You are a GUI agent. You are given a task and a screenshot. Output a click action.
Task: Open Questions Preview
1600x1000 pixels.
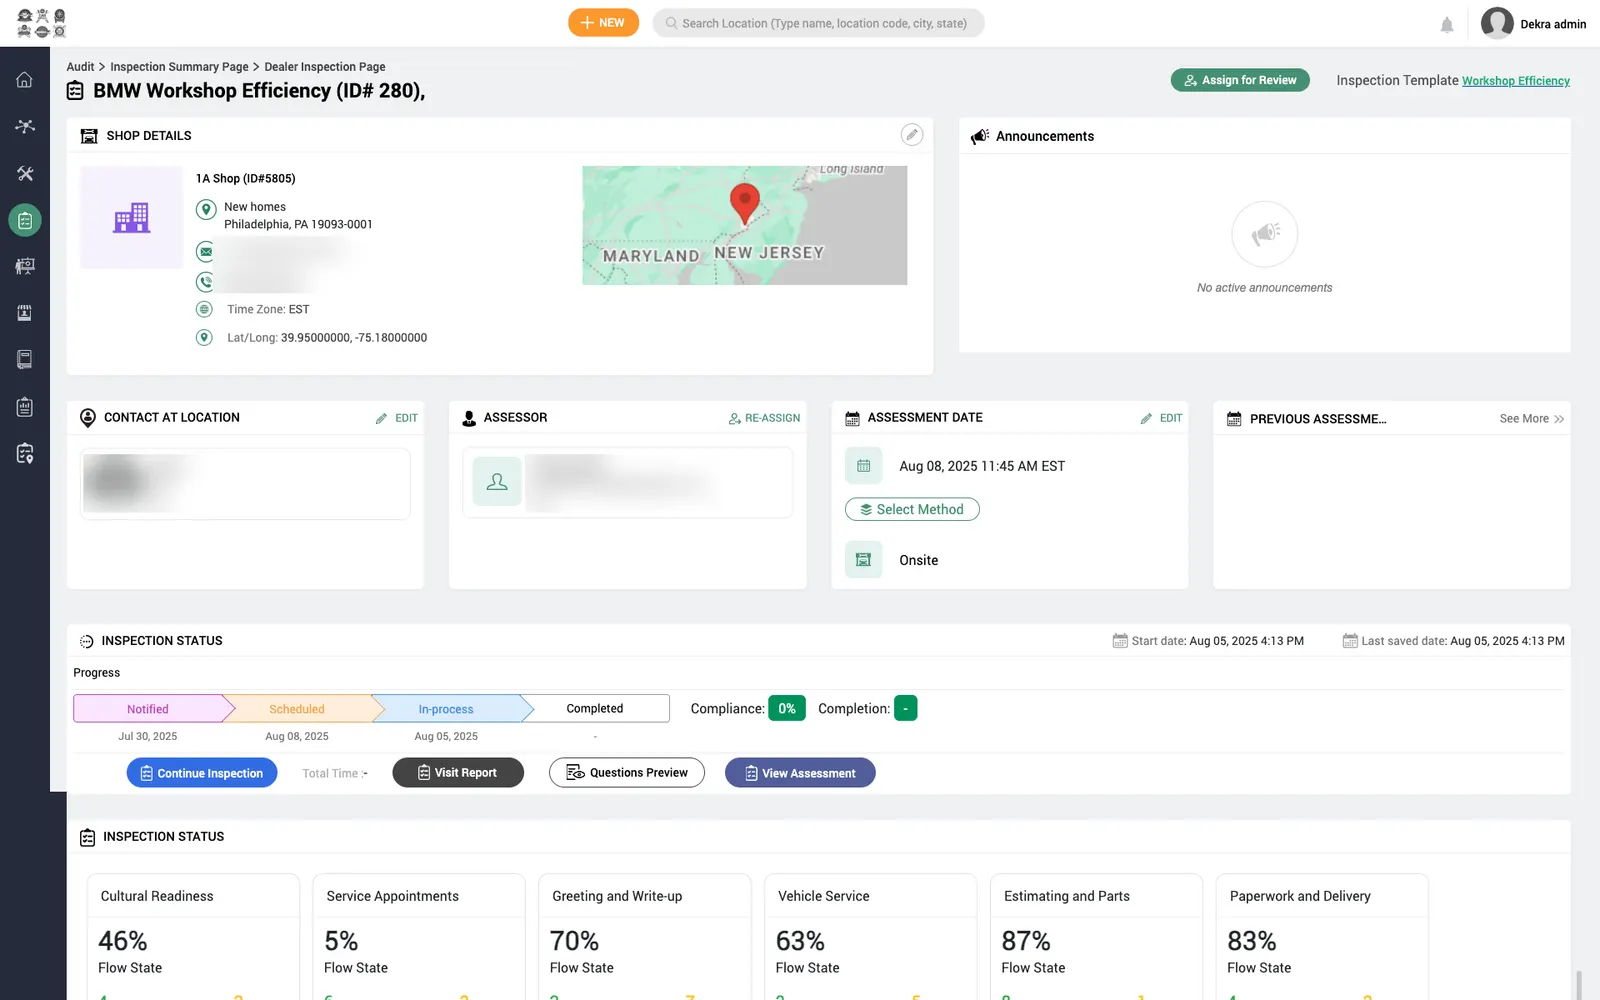pos(627,773)
